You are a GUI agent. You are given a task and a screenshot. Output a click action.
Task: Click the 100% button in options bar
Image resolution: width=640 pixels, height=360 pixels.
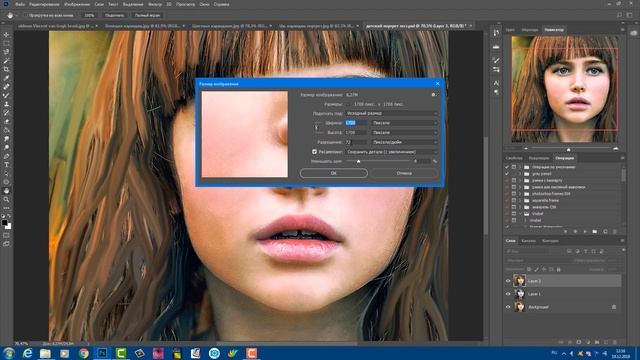click(x=89, y=15)
